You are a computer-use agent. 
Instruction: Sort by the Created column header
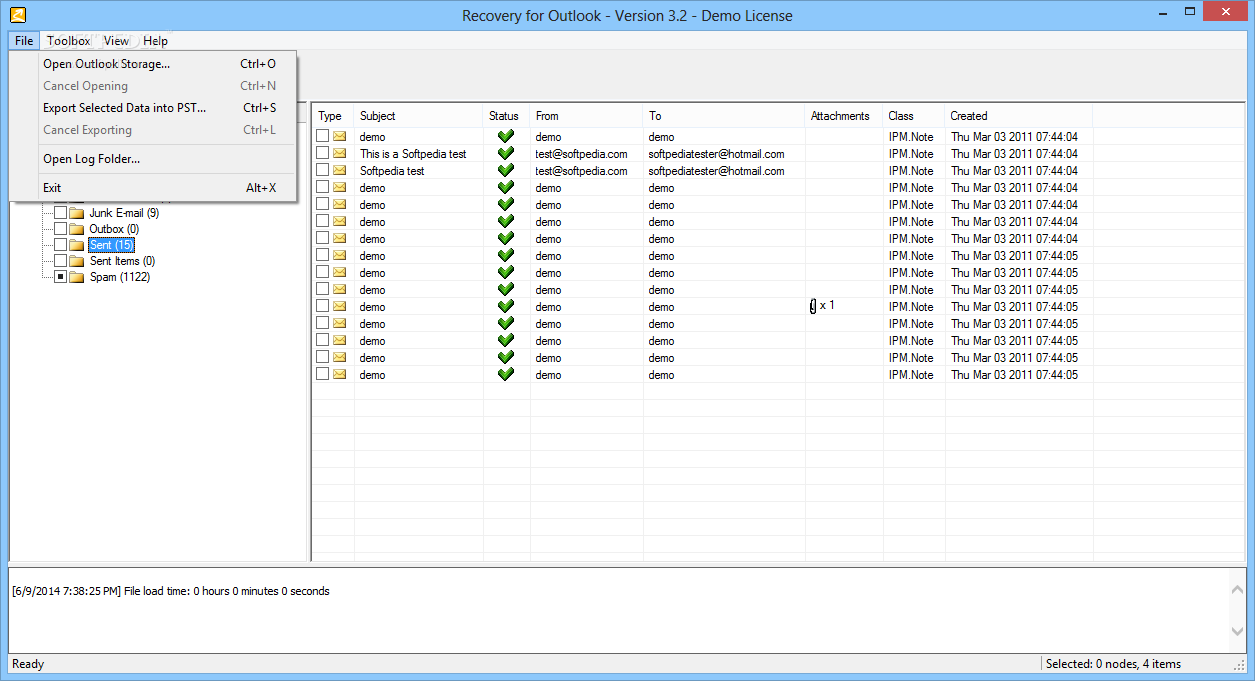[x=1019, y=116]
